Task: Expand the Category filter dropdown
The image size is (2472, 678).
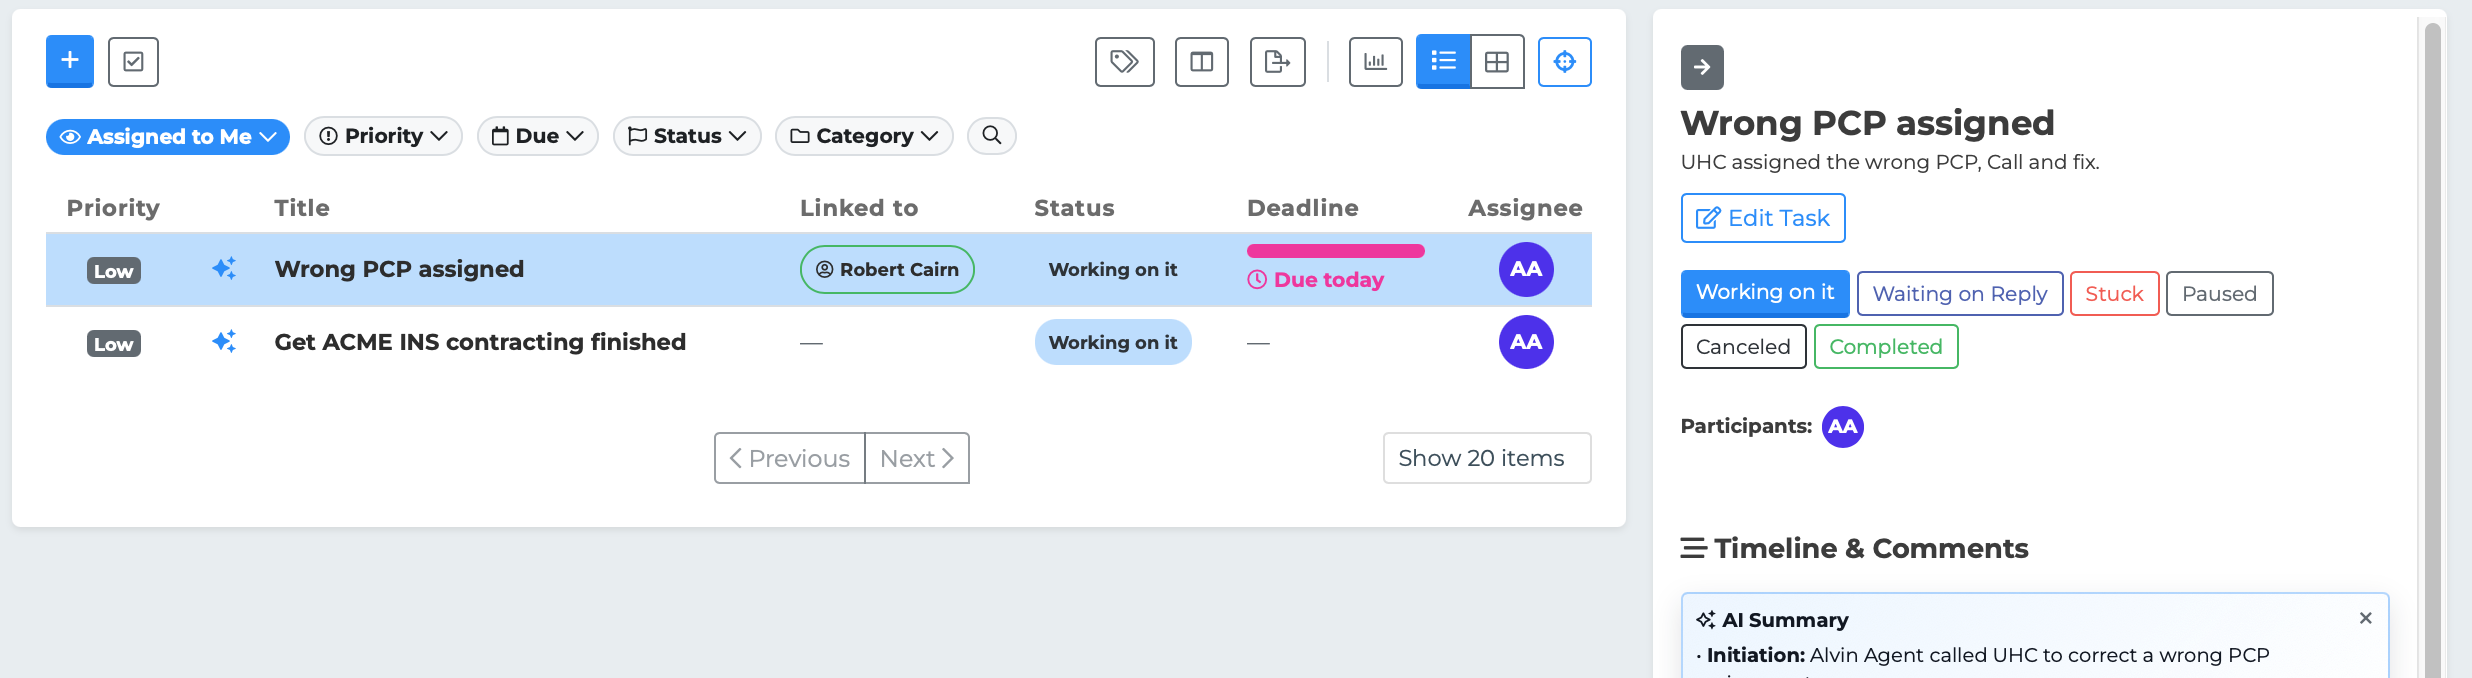Action: pyautogui.click(x=864, y=136)
